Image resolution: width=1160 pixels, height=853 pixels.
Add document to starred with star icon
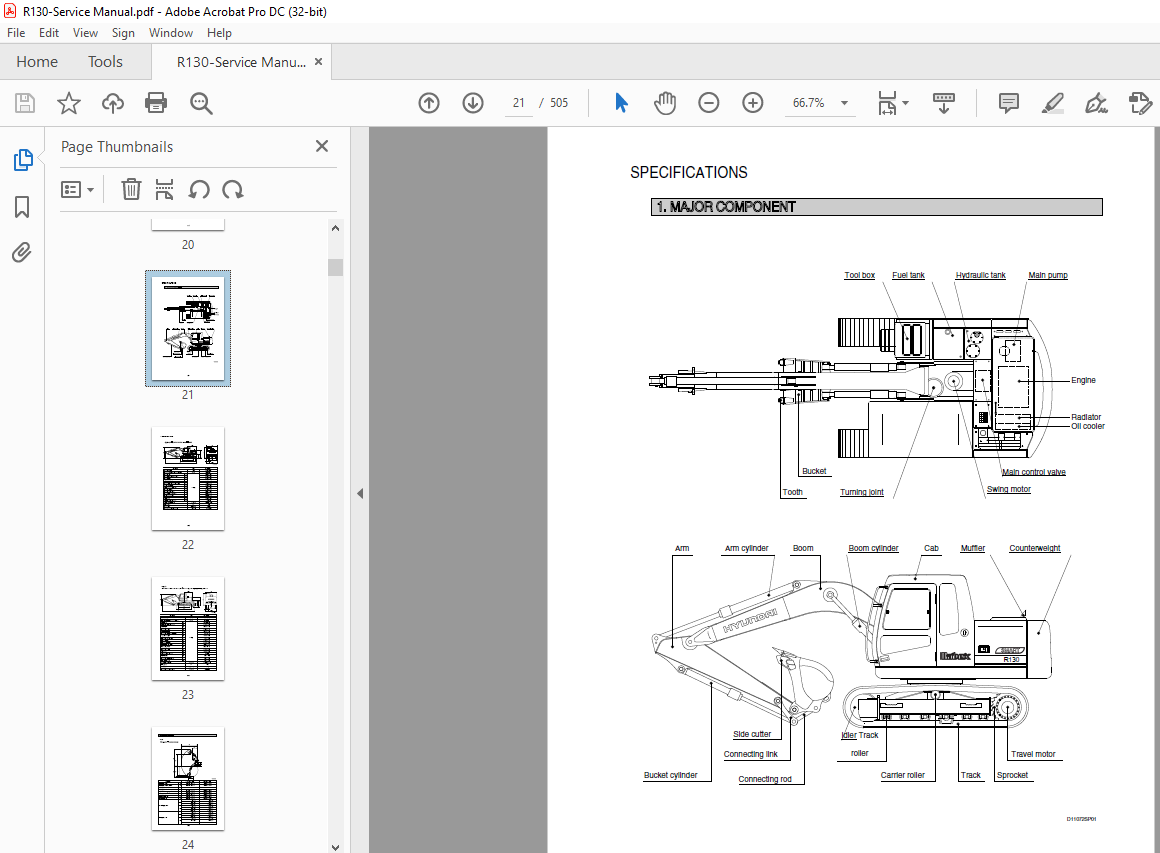pos(69,103)
